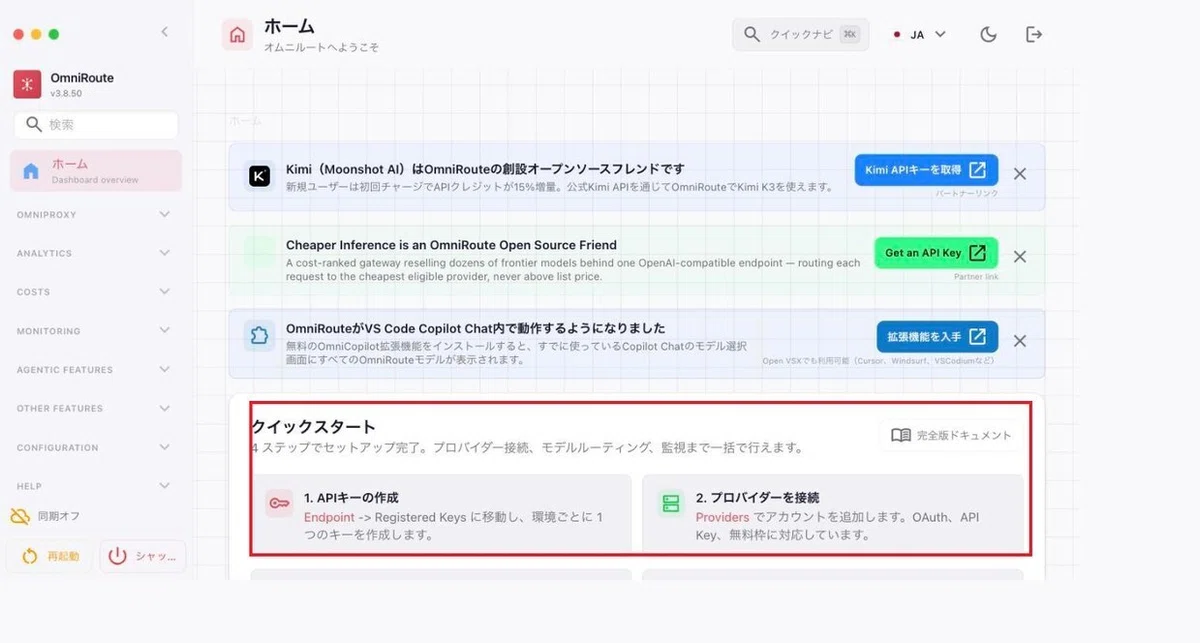This screenshot has width=1200, height=643.
Task: Click the パートナーリンク label
Action: pyautogui.click(x=967, y=193)
